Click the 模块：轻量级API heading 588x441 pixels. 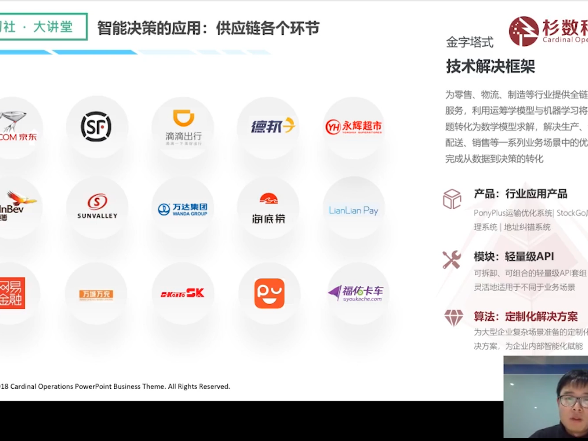click(x=514, y=256)
